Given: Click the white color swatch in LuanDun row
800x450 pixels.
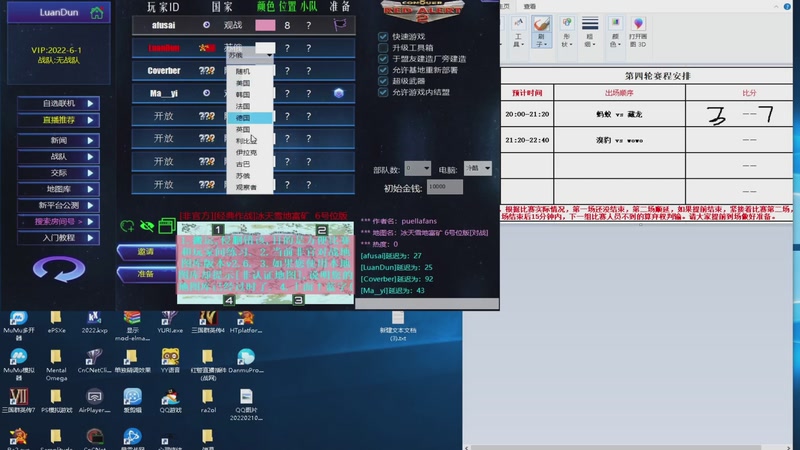Looking at the screenshot, I should click(x=265, y=48).
